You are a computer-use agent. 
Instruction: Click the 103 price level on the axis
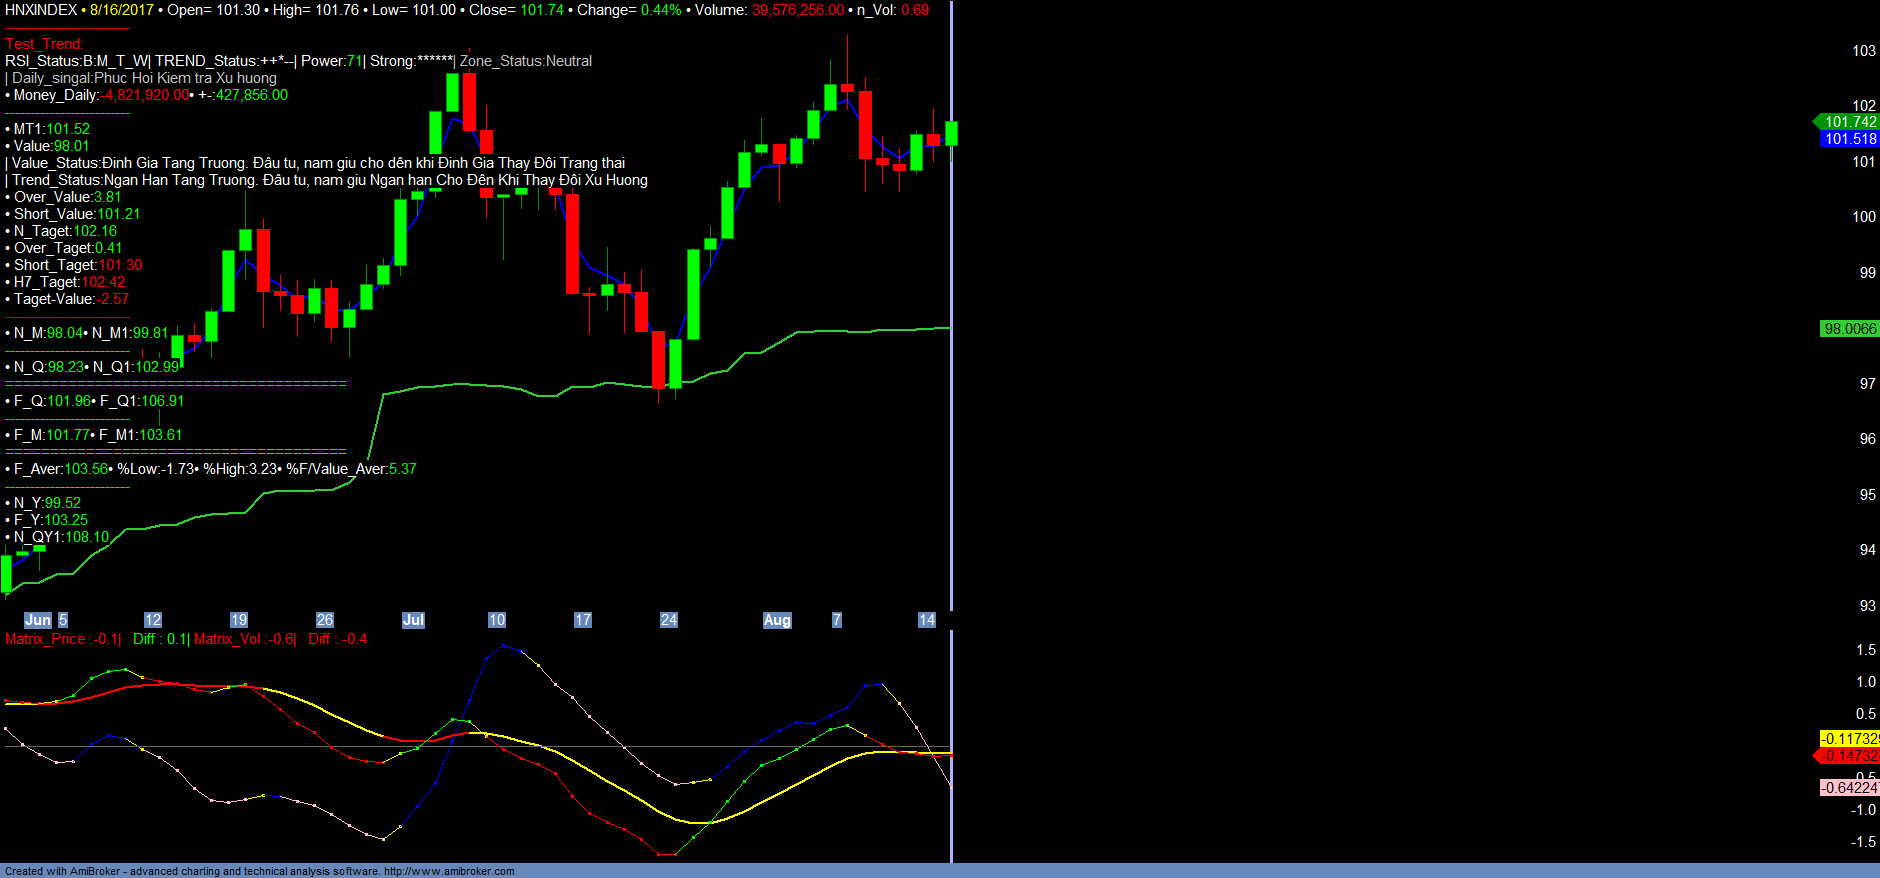pos(1863,51)
